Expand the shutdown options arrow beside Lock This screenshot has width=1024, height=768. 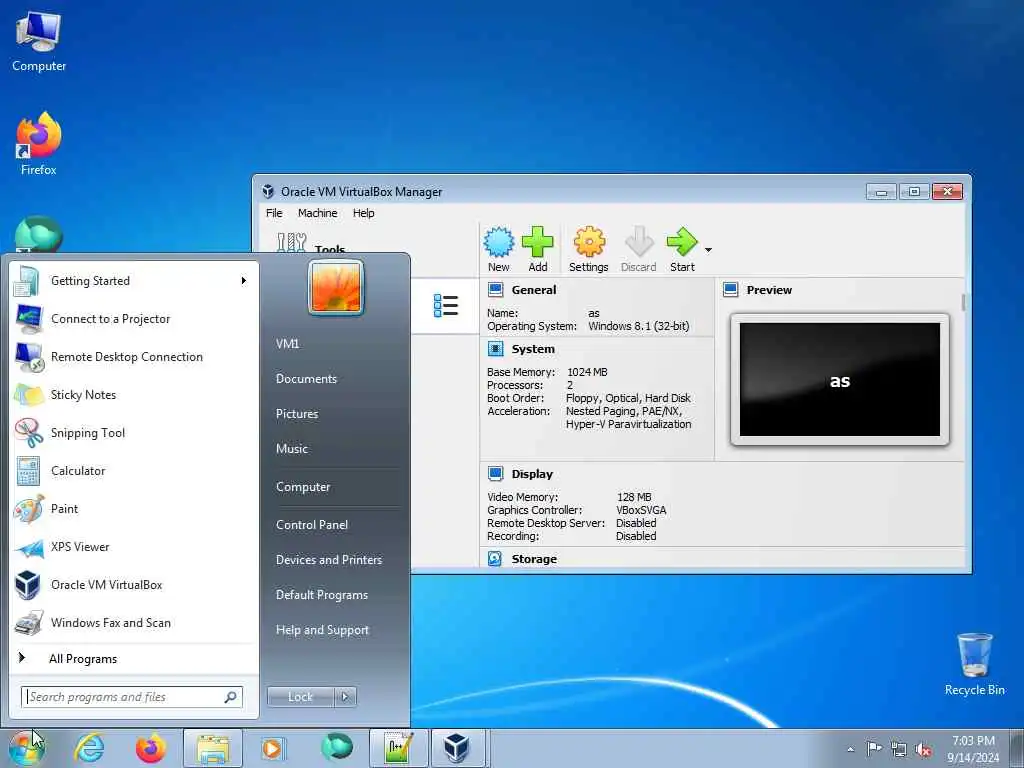(345, 697)
